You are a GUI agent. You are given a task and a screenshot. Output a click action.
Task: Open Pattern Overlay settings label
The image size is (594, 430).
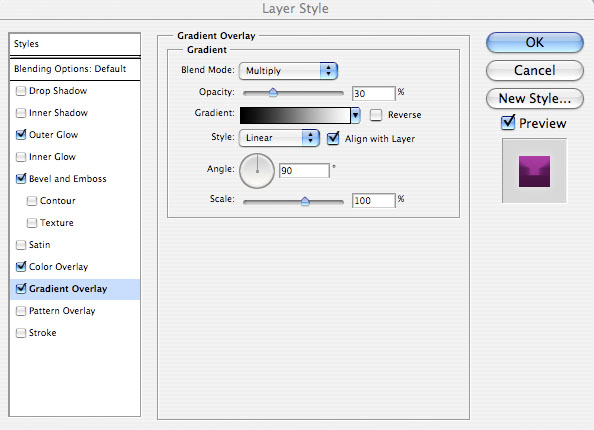[x=62, y=311]
